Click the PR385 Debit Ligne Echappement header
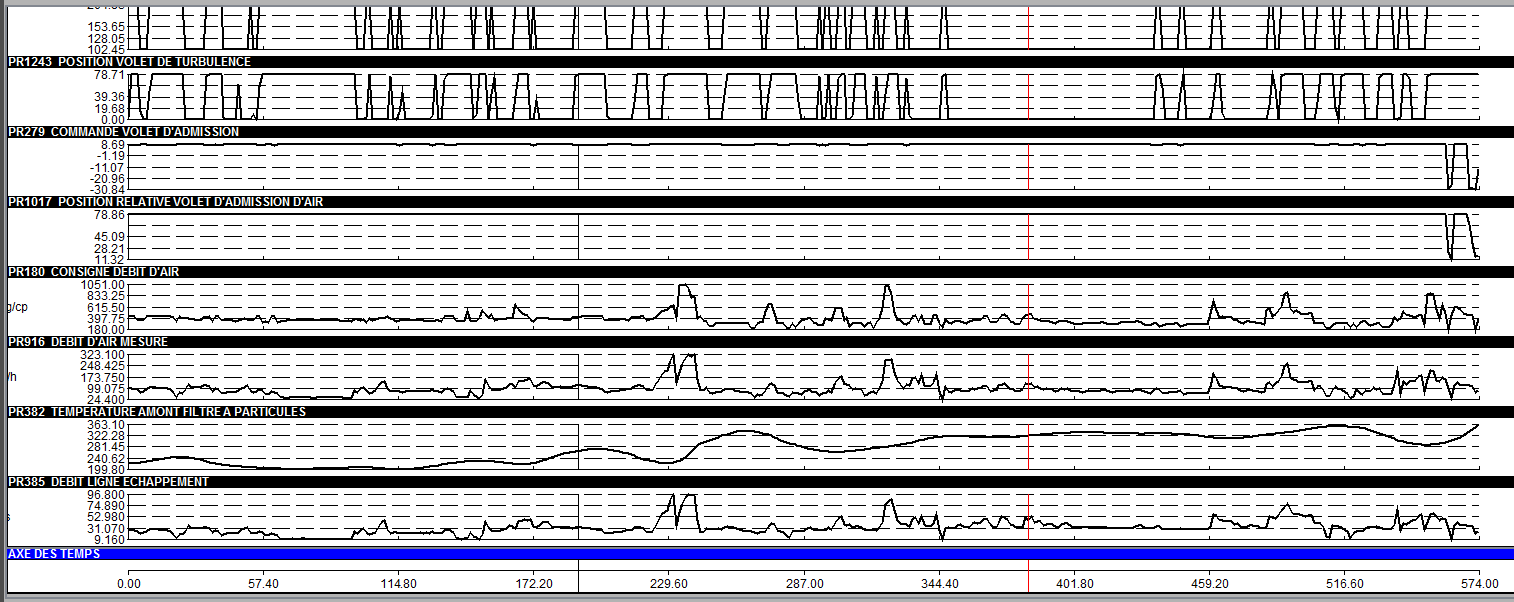1514x602 pixels. pyautogui.click(x=759, y=482)
